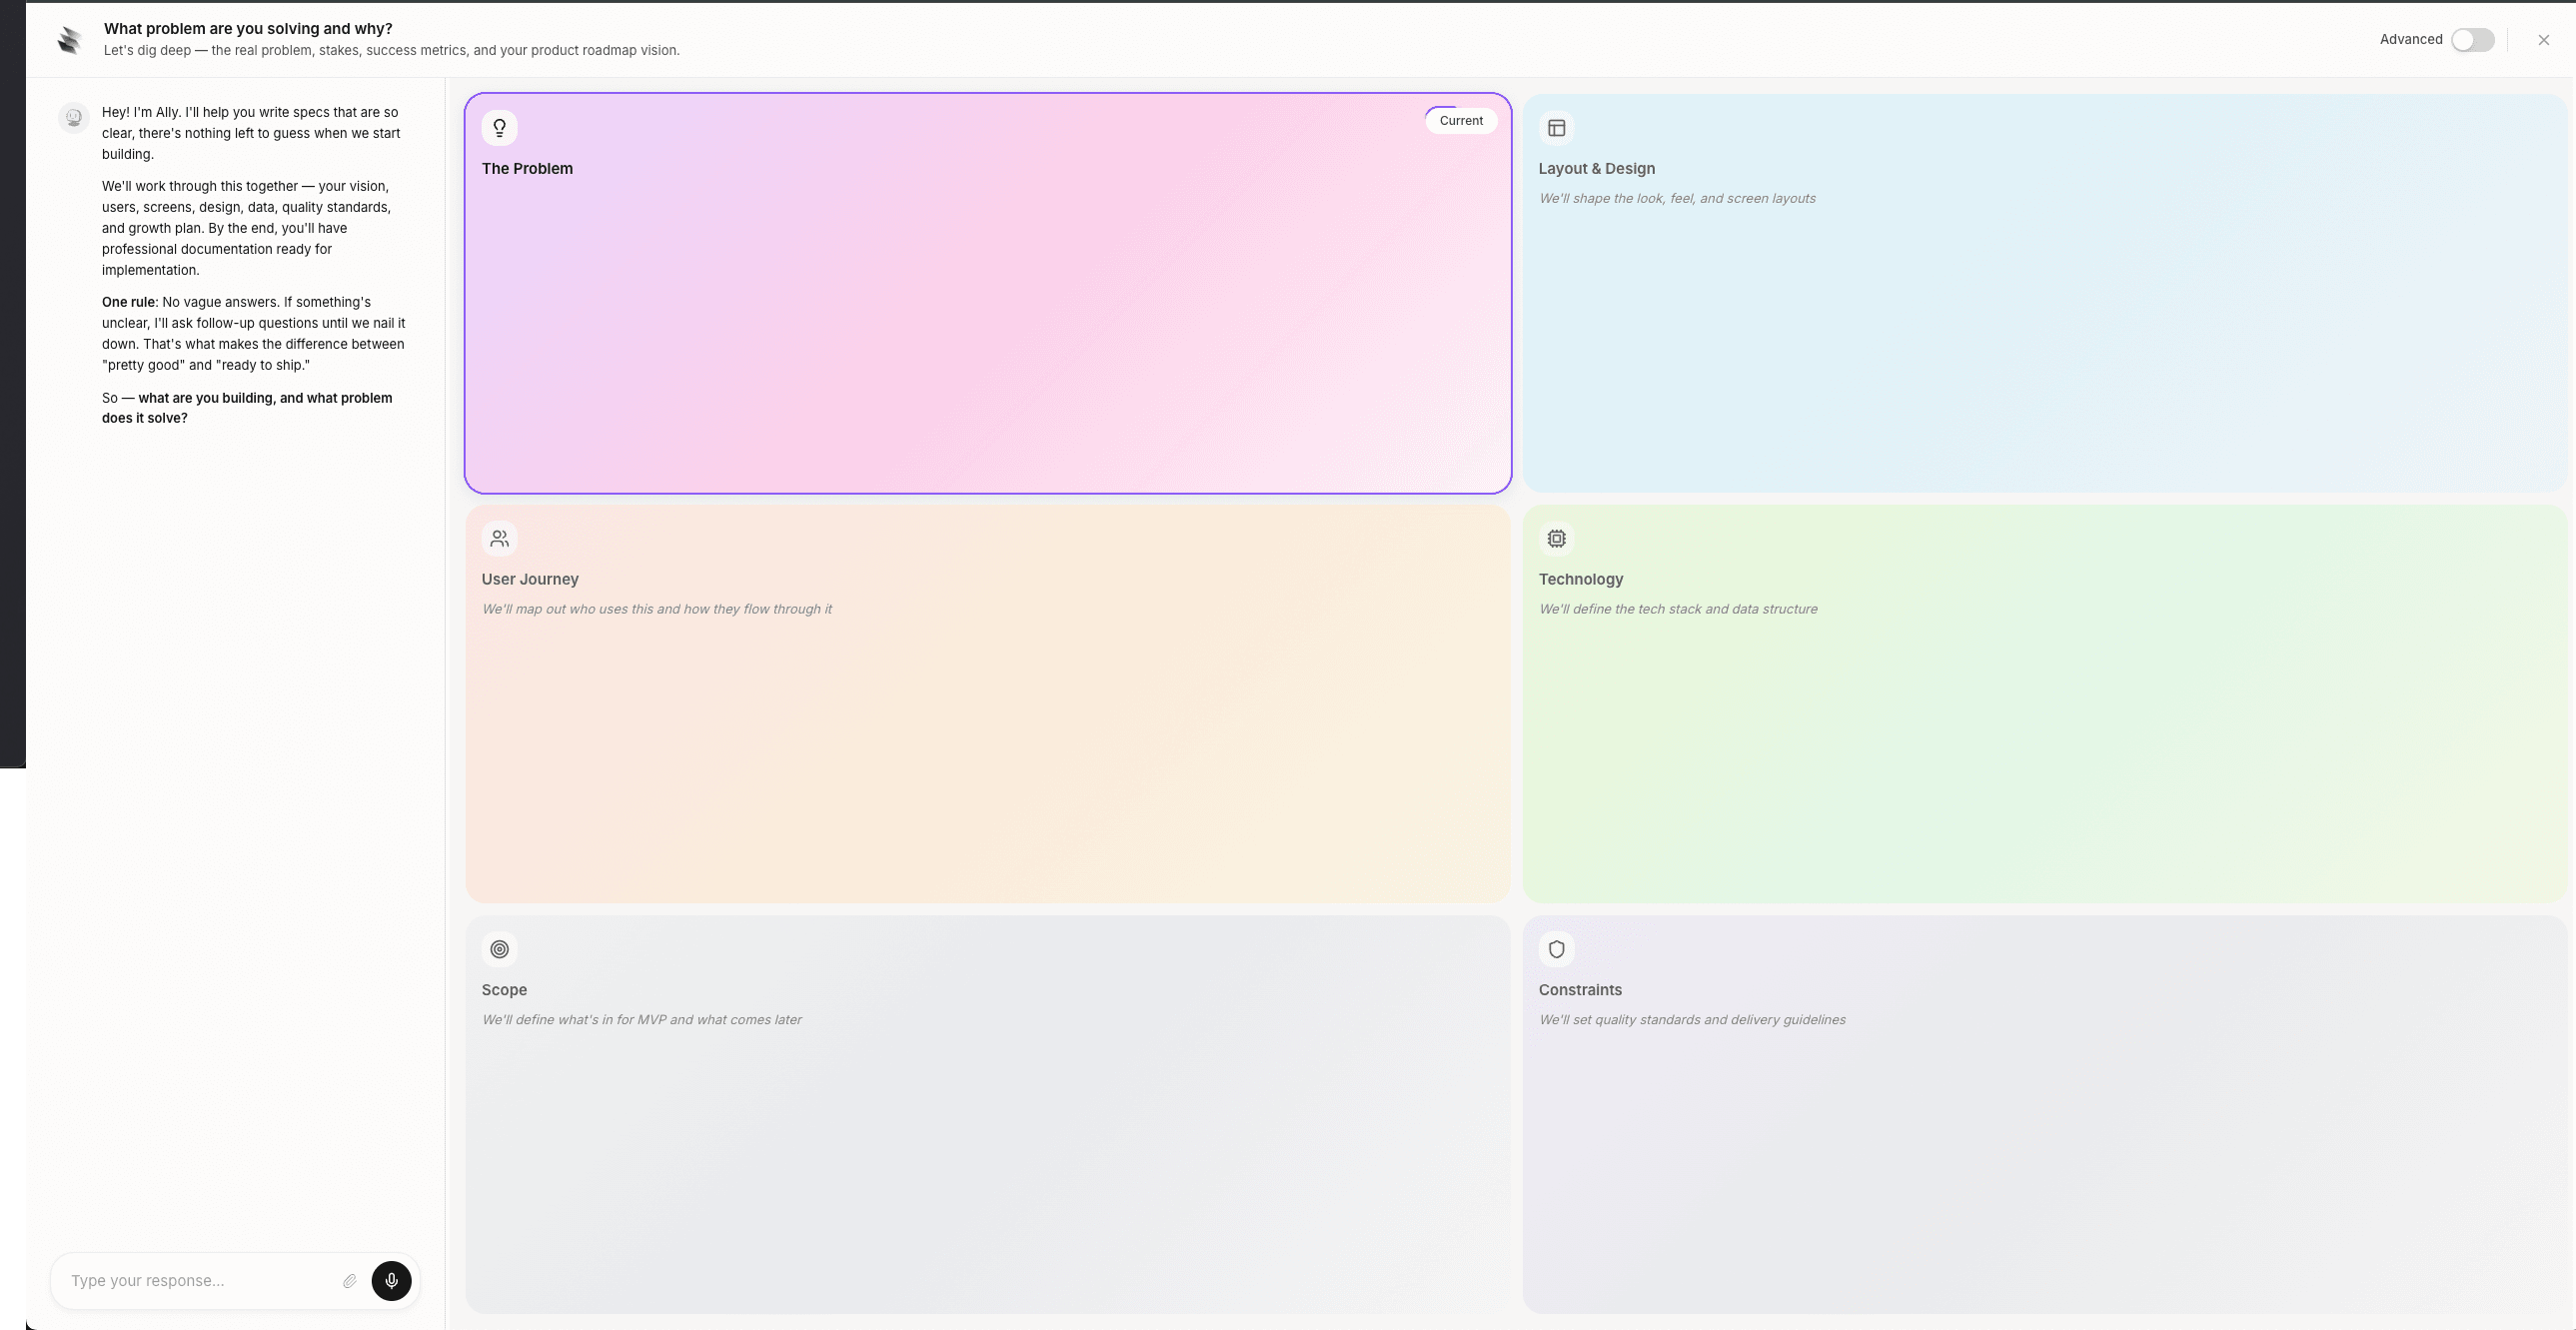
Task: Click the shield icon in Constraints card
Action: point(1556,949)
